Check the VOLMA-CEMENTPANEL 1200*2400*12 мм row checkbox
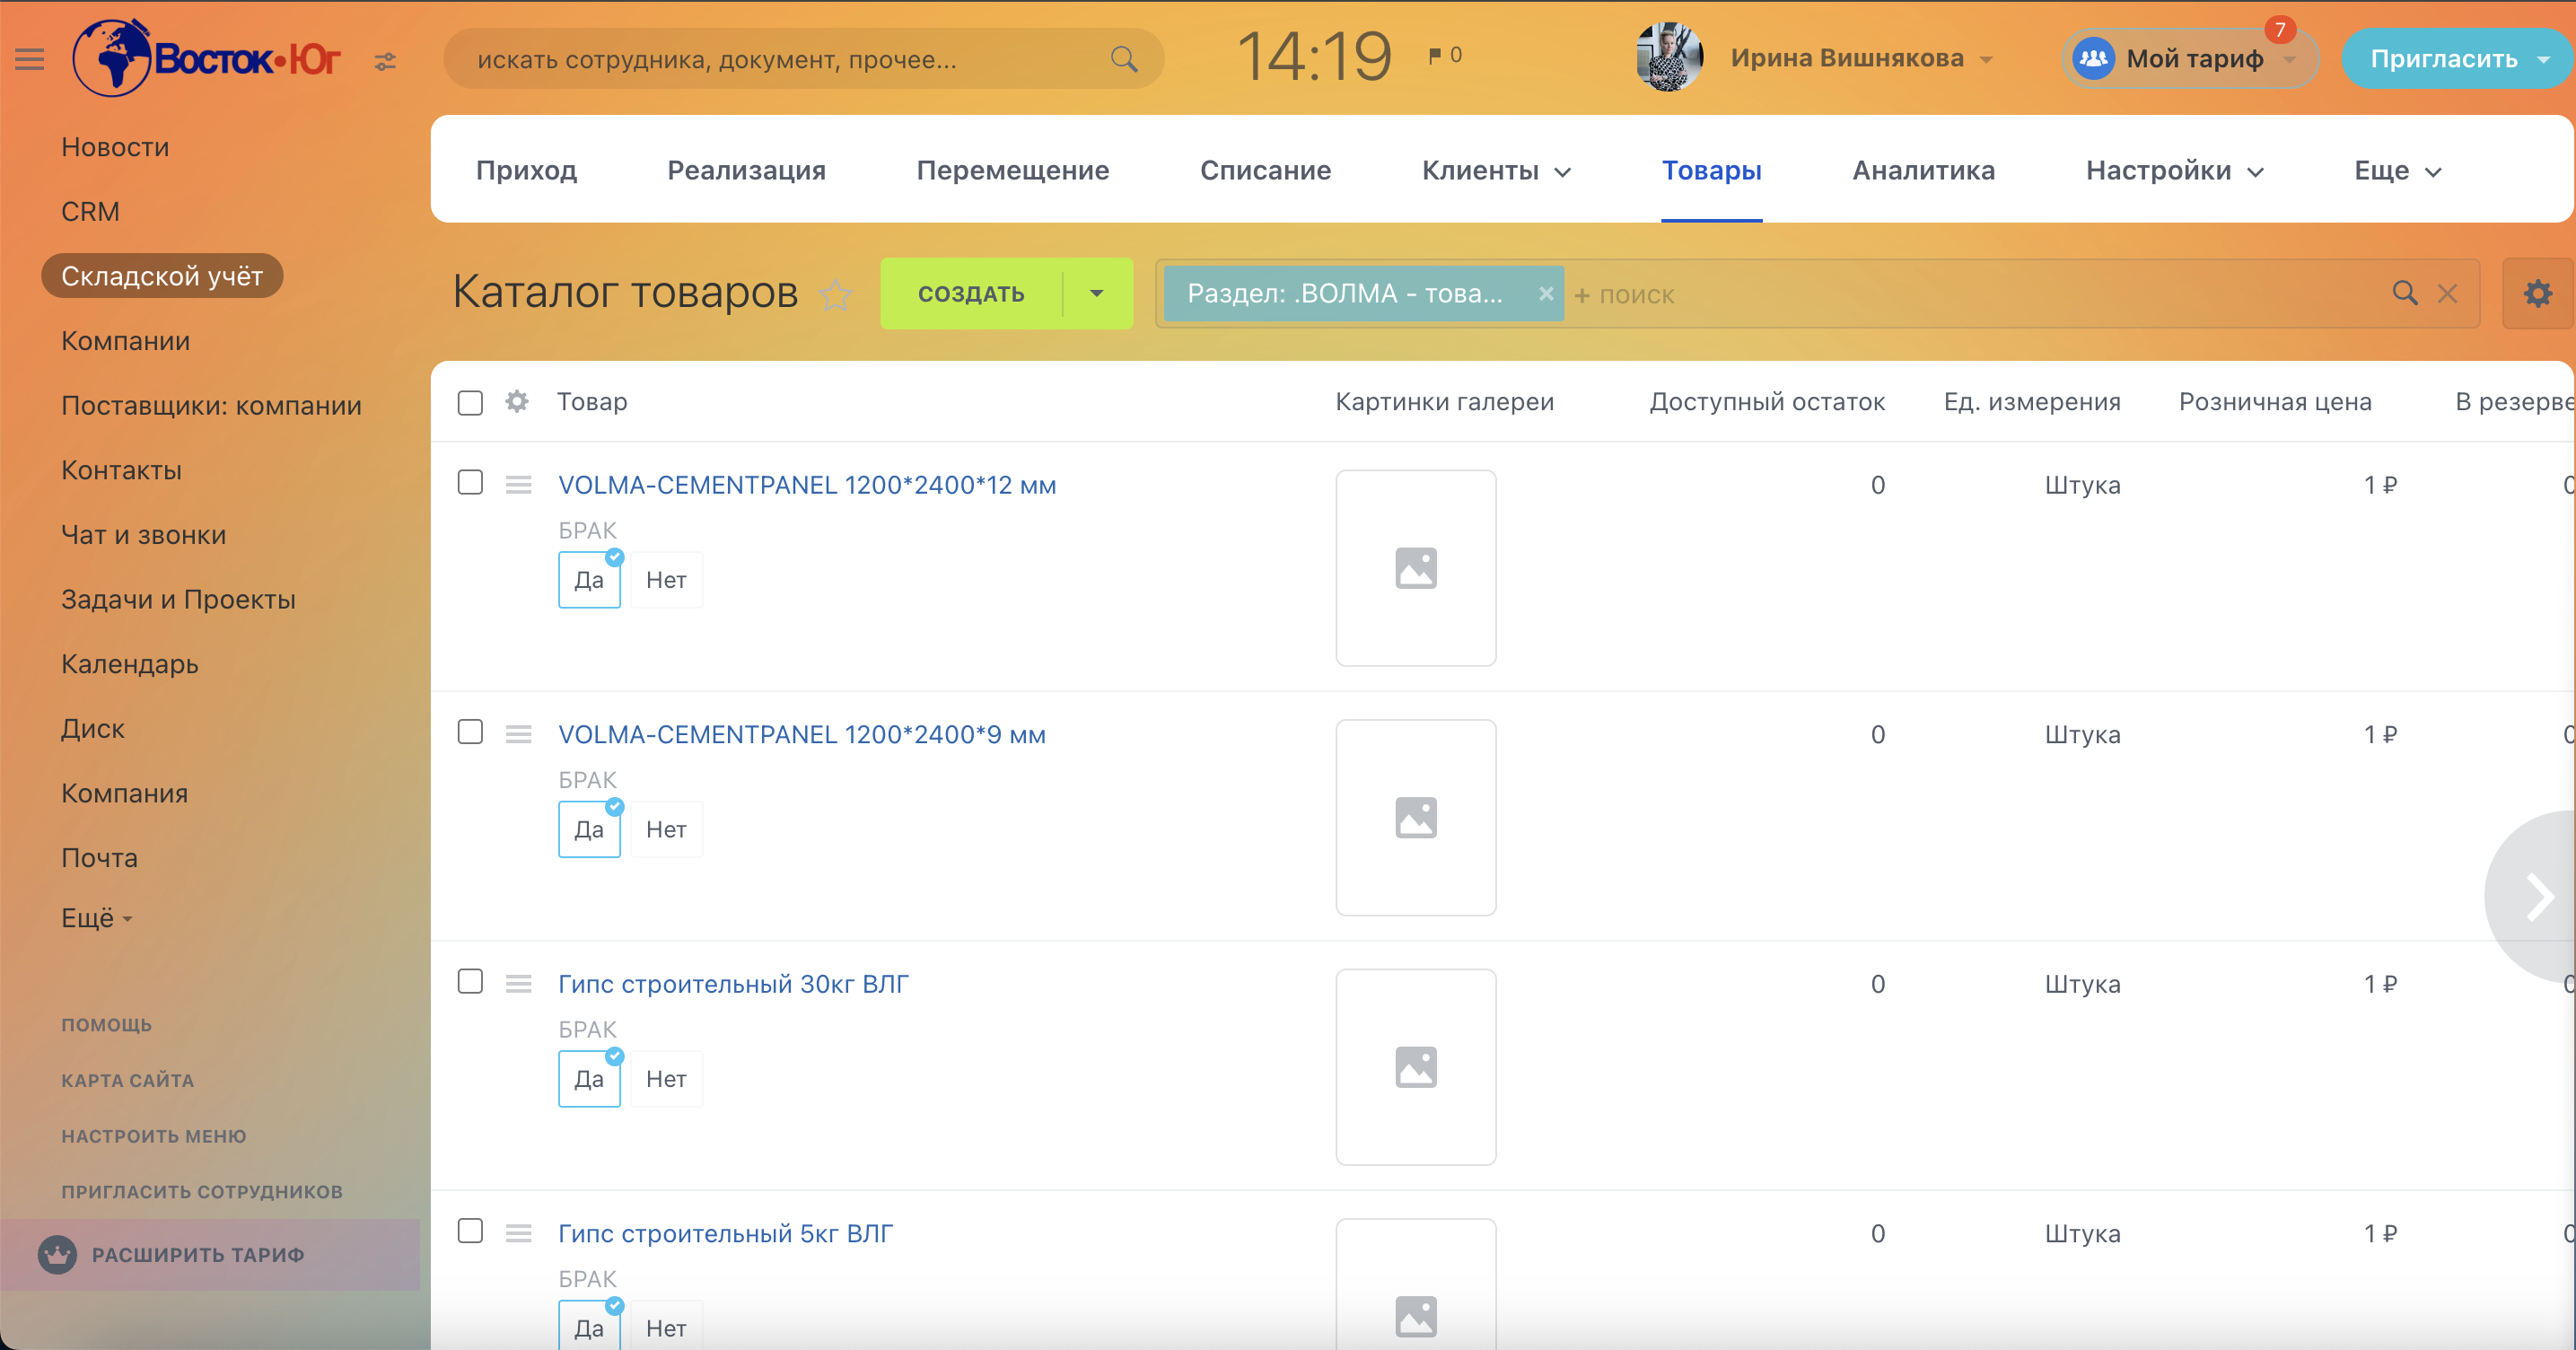The height and width of the screenshot is (1350, 2576). [x=470, y=483]
